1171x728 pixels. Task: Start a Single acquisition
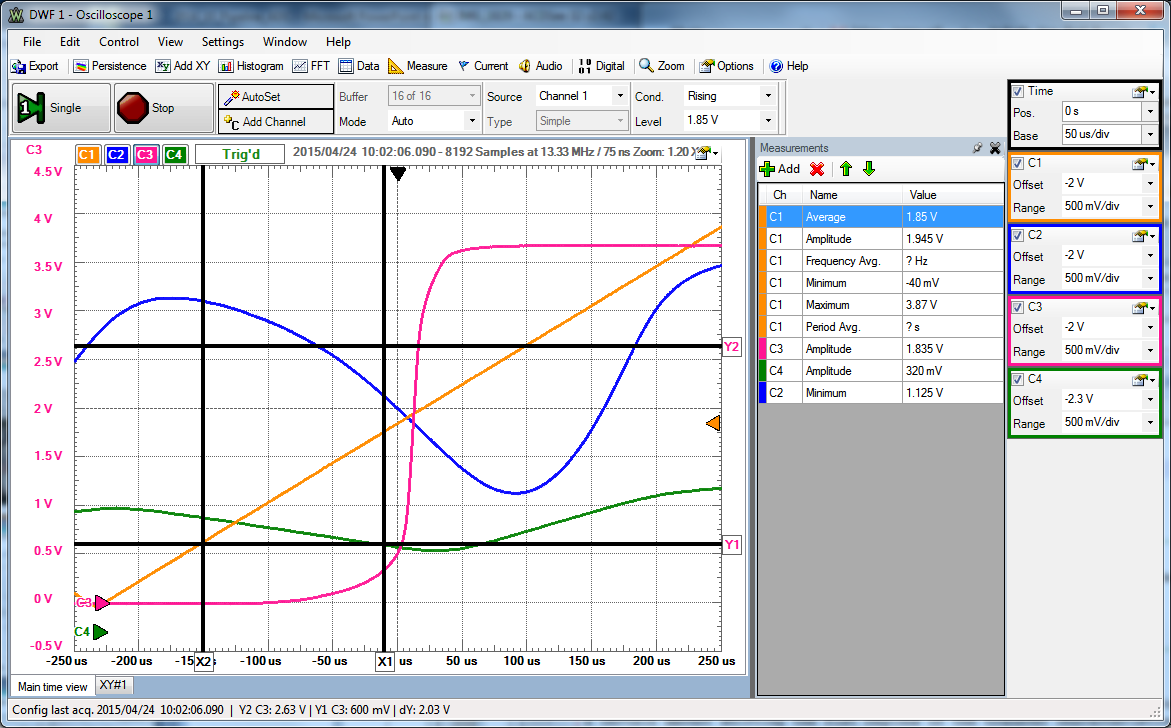(50, 108)
